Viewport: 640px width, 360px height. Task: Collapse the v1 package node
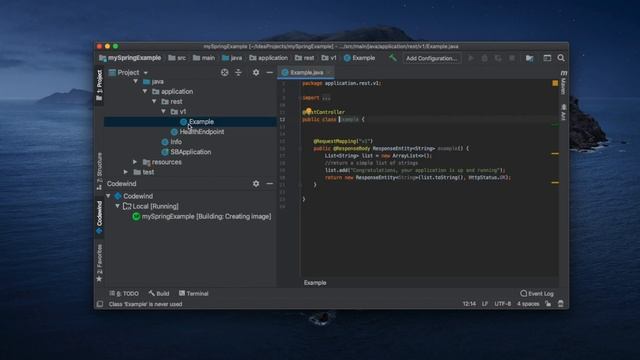pos(164,111)
